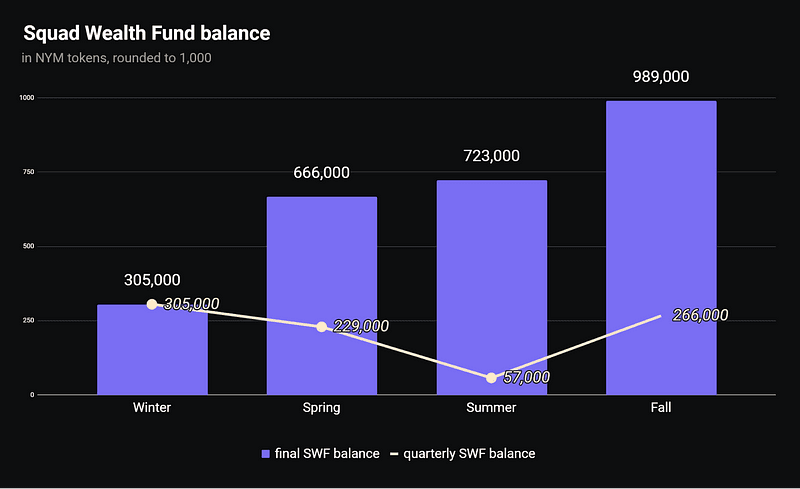The height and width of the screenshot is (489, 800).
Task: Click the purple final SWF balance legend swatch
Action: (x=265, y=454)
